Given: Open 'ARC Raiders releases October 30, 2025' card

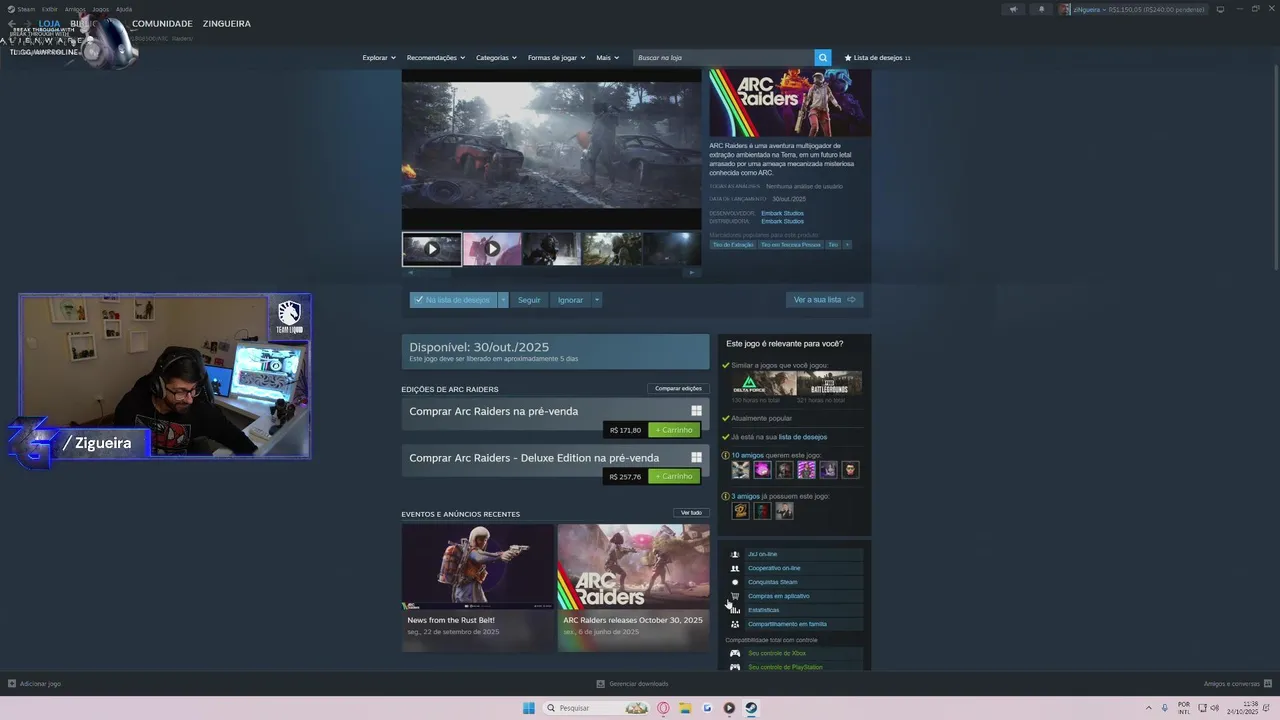Looking at the screenshot, I should coord(634,588).
